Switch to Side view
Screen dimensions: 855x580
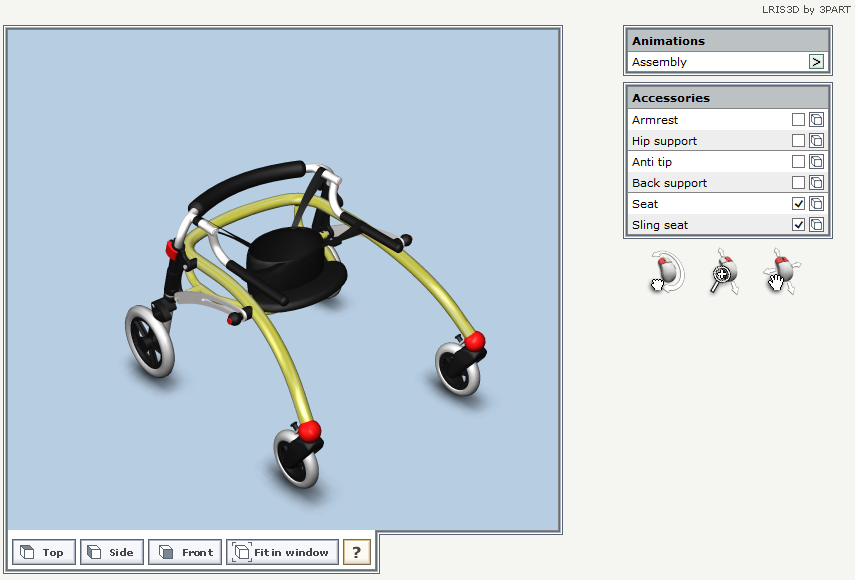pos(112,552)
